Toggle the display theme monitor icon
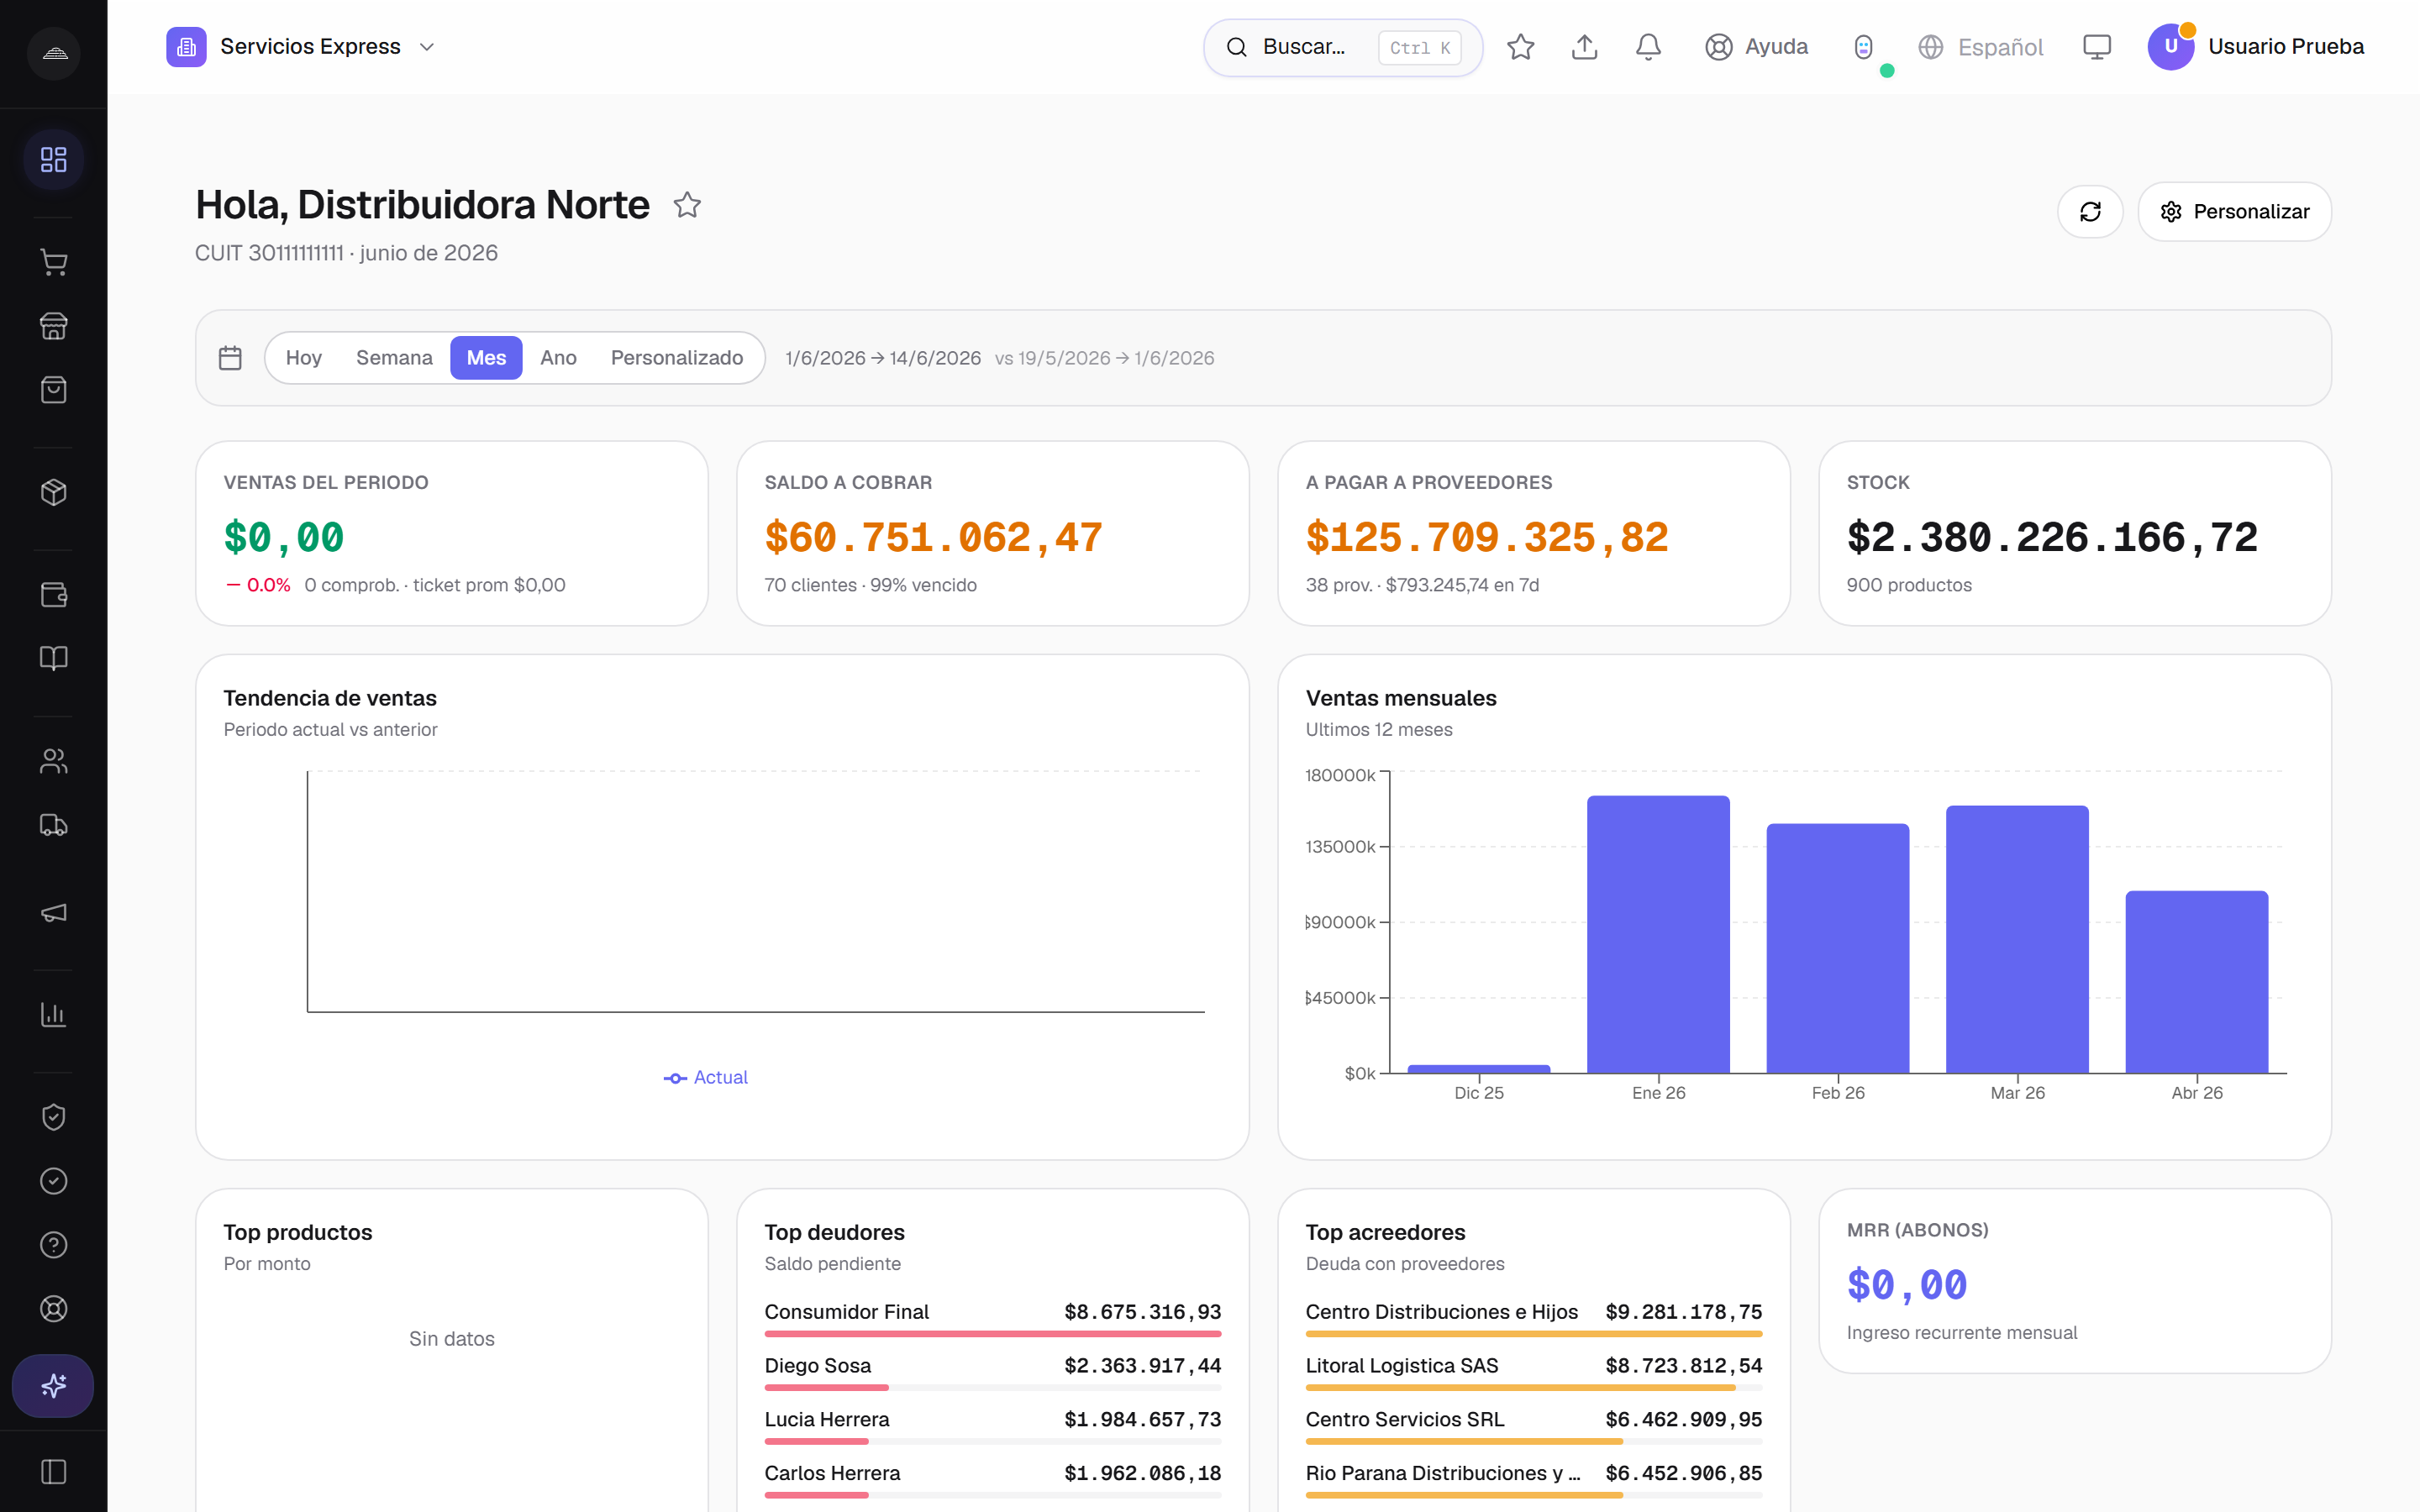This screenshot has width=2420, height=1512. click(2097, 47)
